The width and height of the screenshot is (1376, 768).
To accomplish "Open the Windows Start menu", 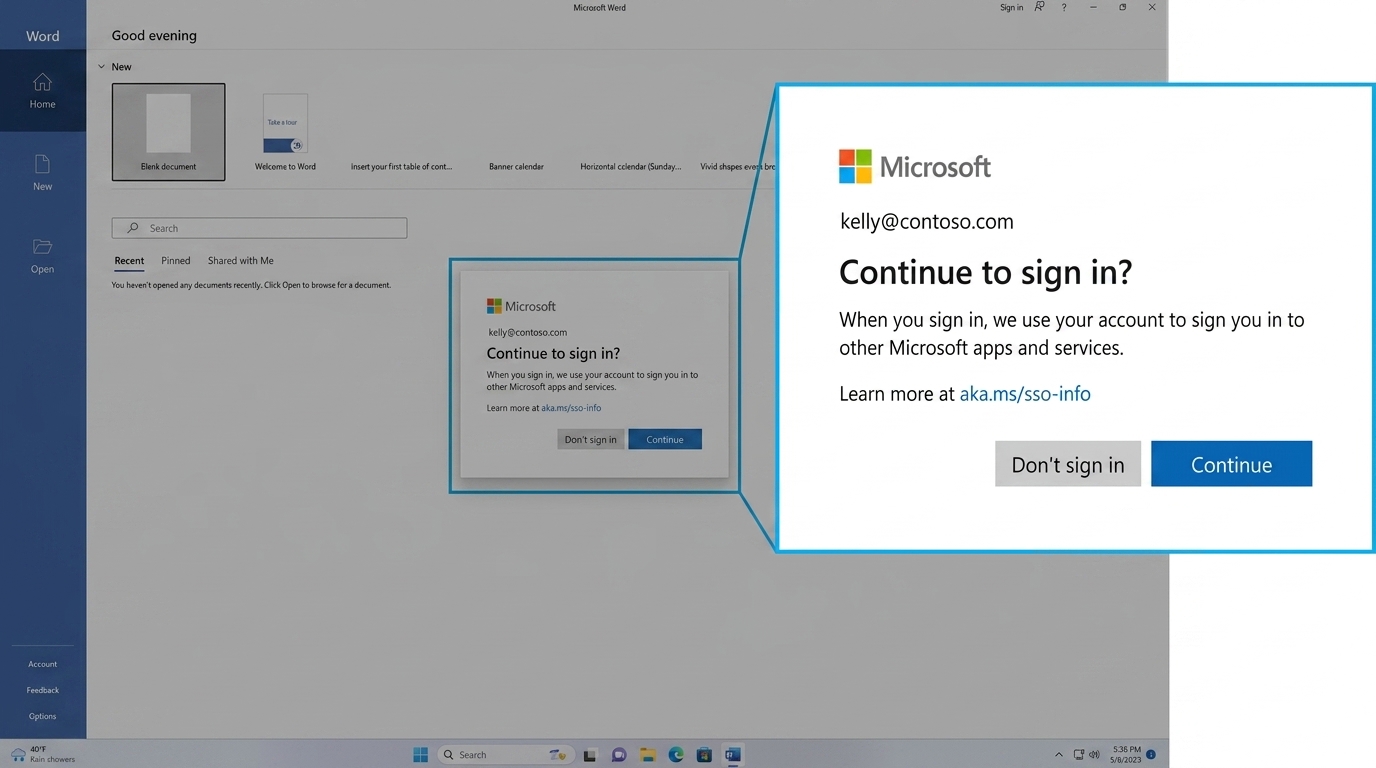I will coord(421,755).
